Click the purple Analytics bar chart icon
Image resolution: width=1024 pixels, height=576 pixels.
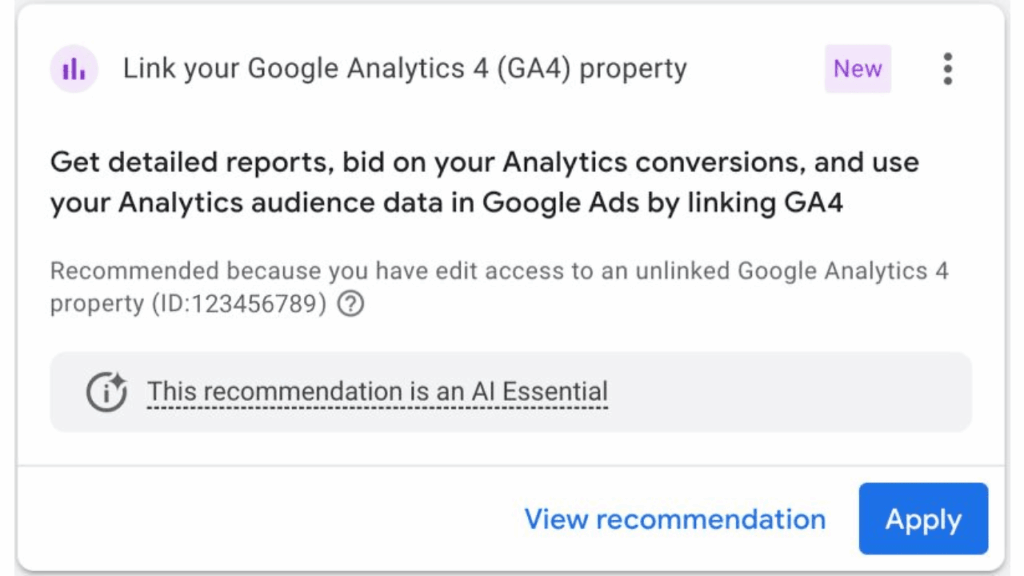pos(73,68)
